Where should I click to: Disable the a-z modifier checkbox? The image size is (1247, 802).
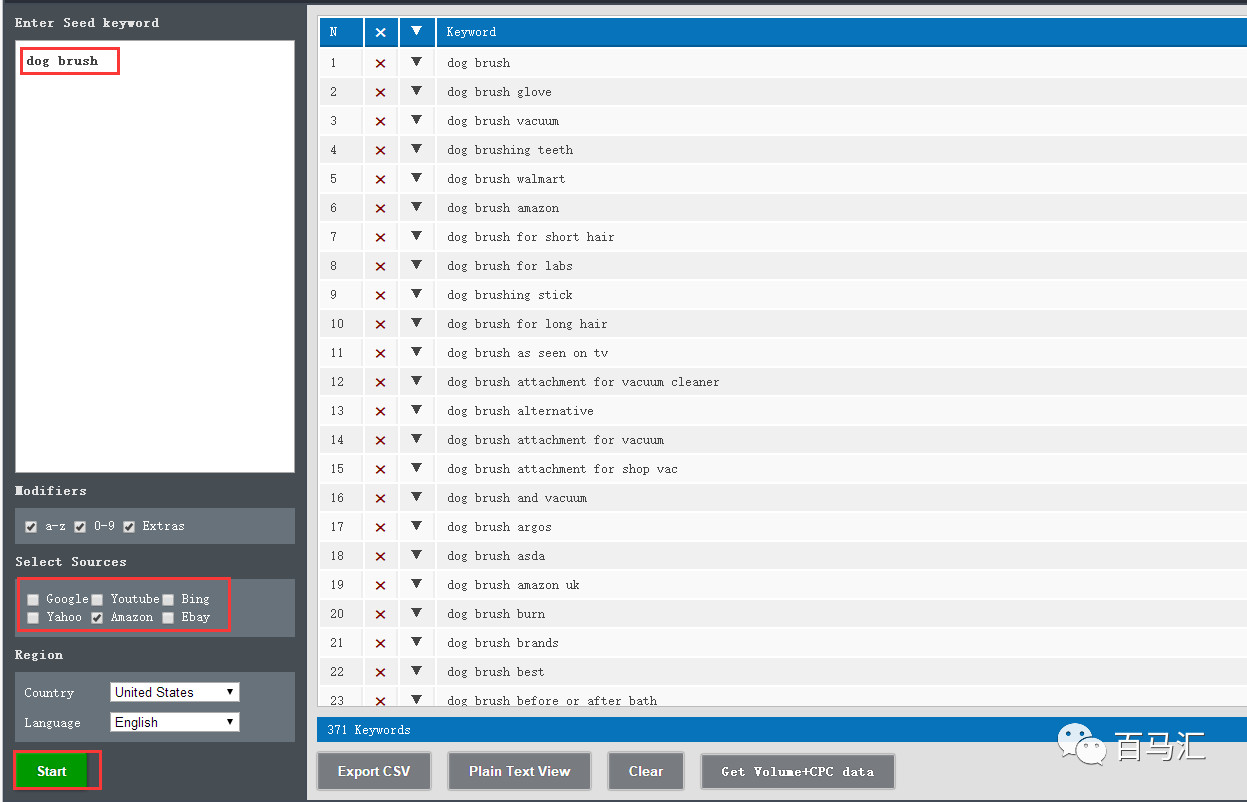32,527
